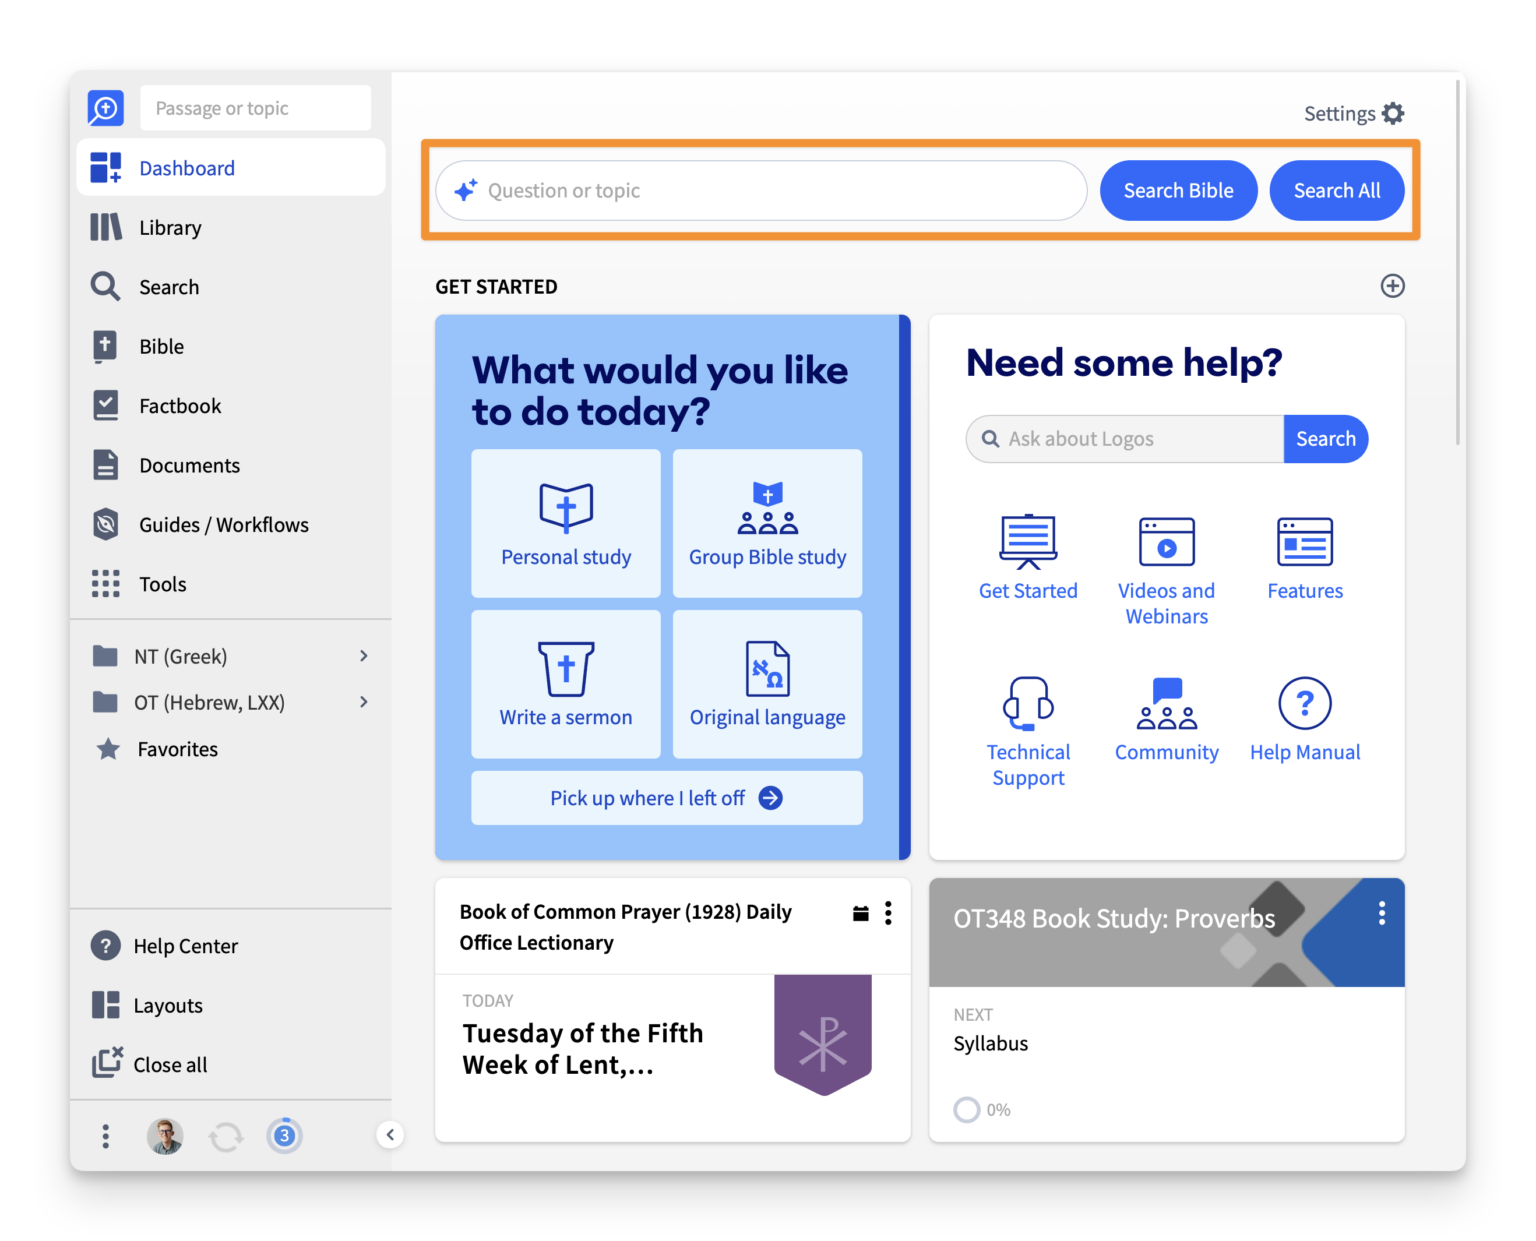
Task: Click the Search Bible button
Action: (x=1178, y=190)
